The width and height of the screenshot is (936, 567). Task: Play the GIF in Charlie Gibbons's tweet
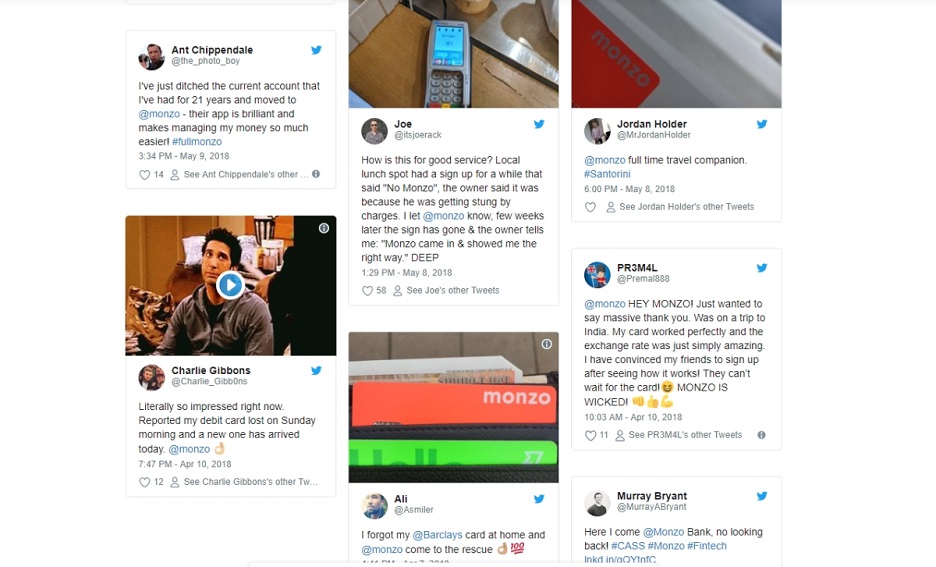230,285
